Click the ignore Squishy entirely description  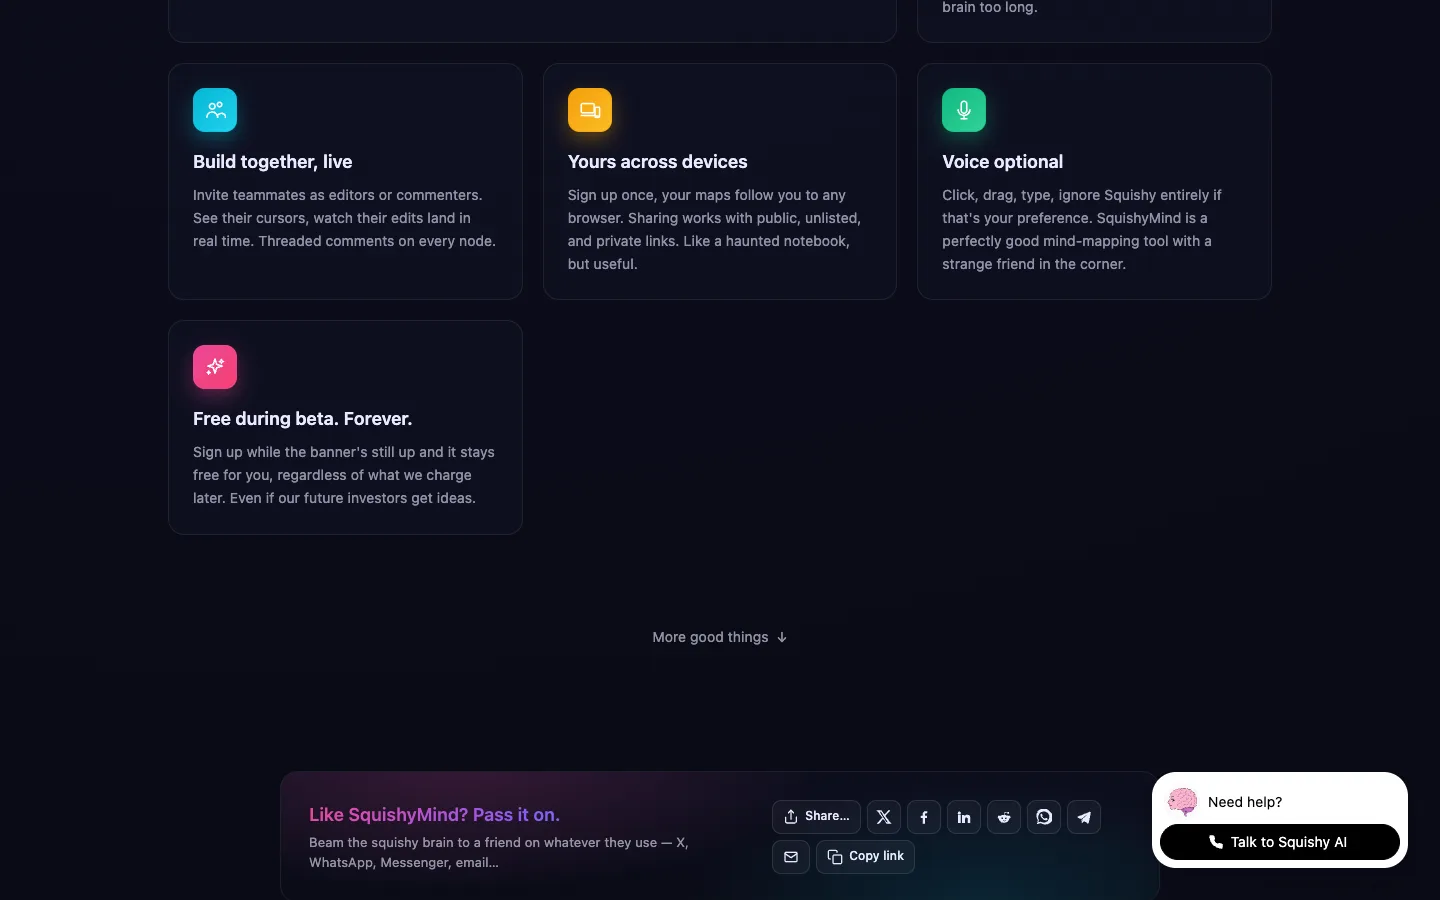pos(1082,230)
